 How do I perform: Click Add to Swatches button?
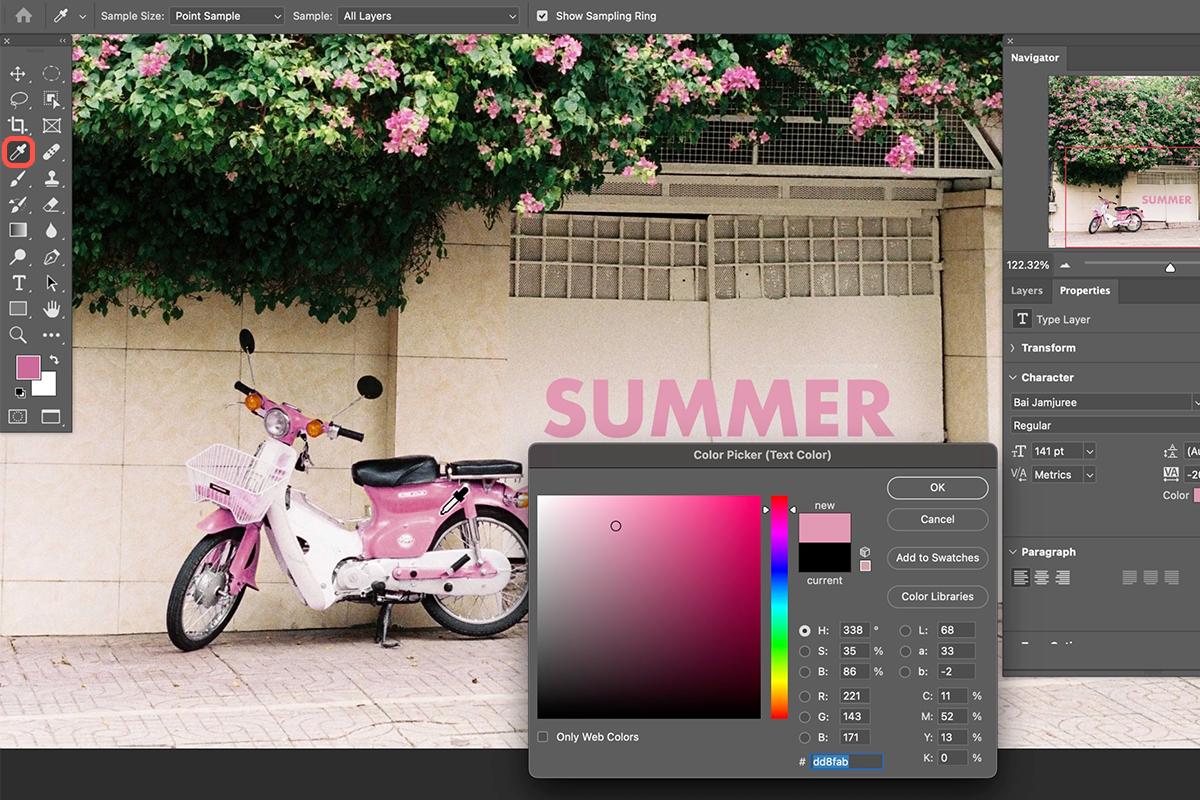pos(937,558)
